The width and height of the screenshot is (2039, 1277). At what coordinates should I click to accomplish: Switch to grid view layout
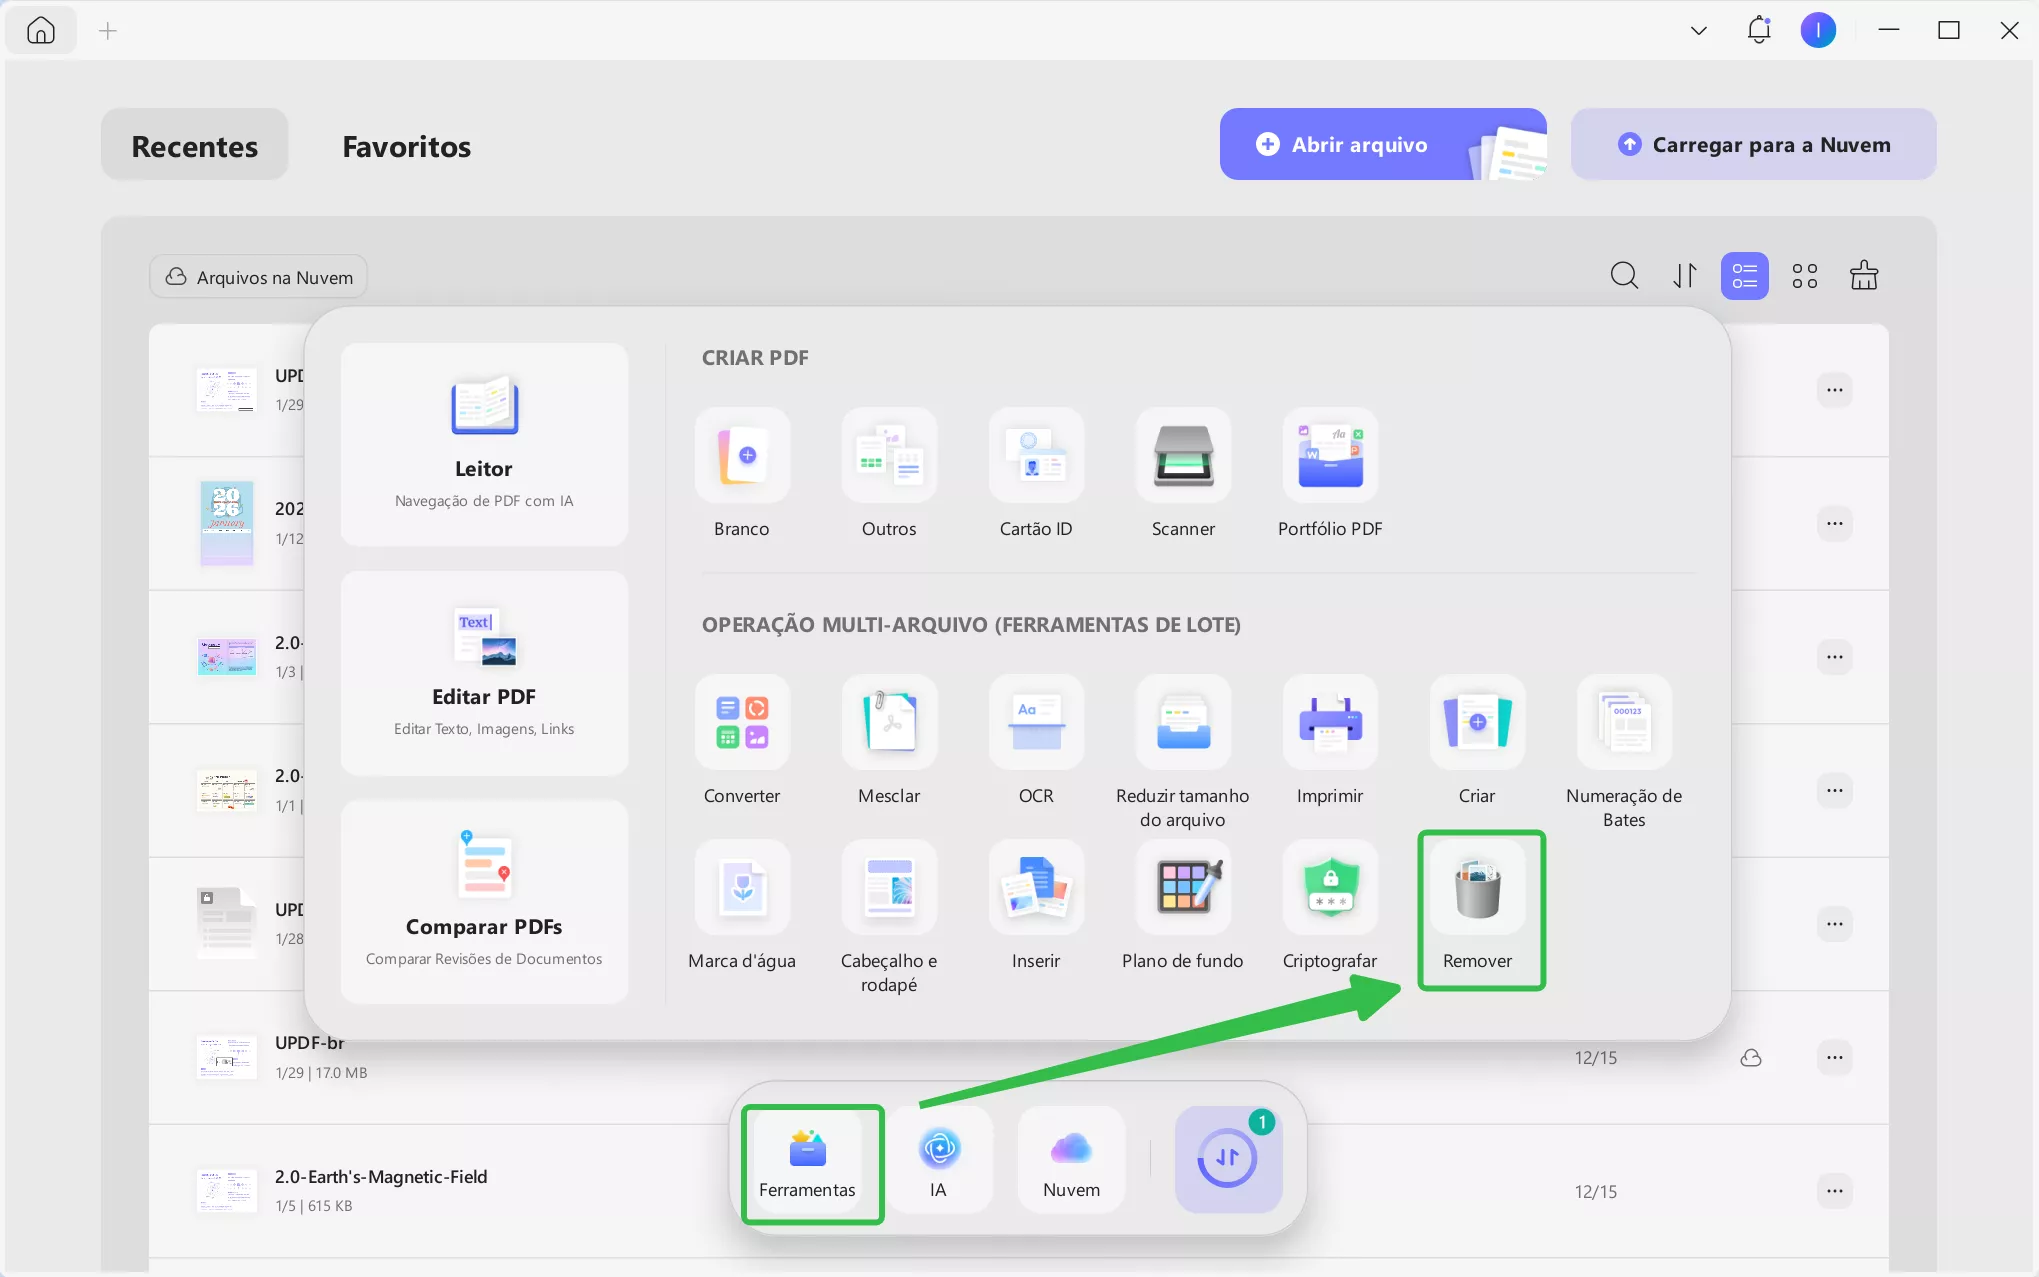point(1804,276)
